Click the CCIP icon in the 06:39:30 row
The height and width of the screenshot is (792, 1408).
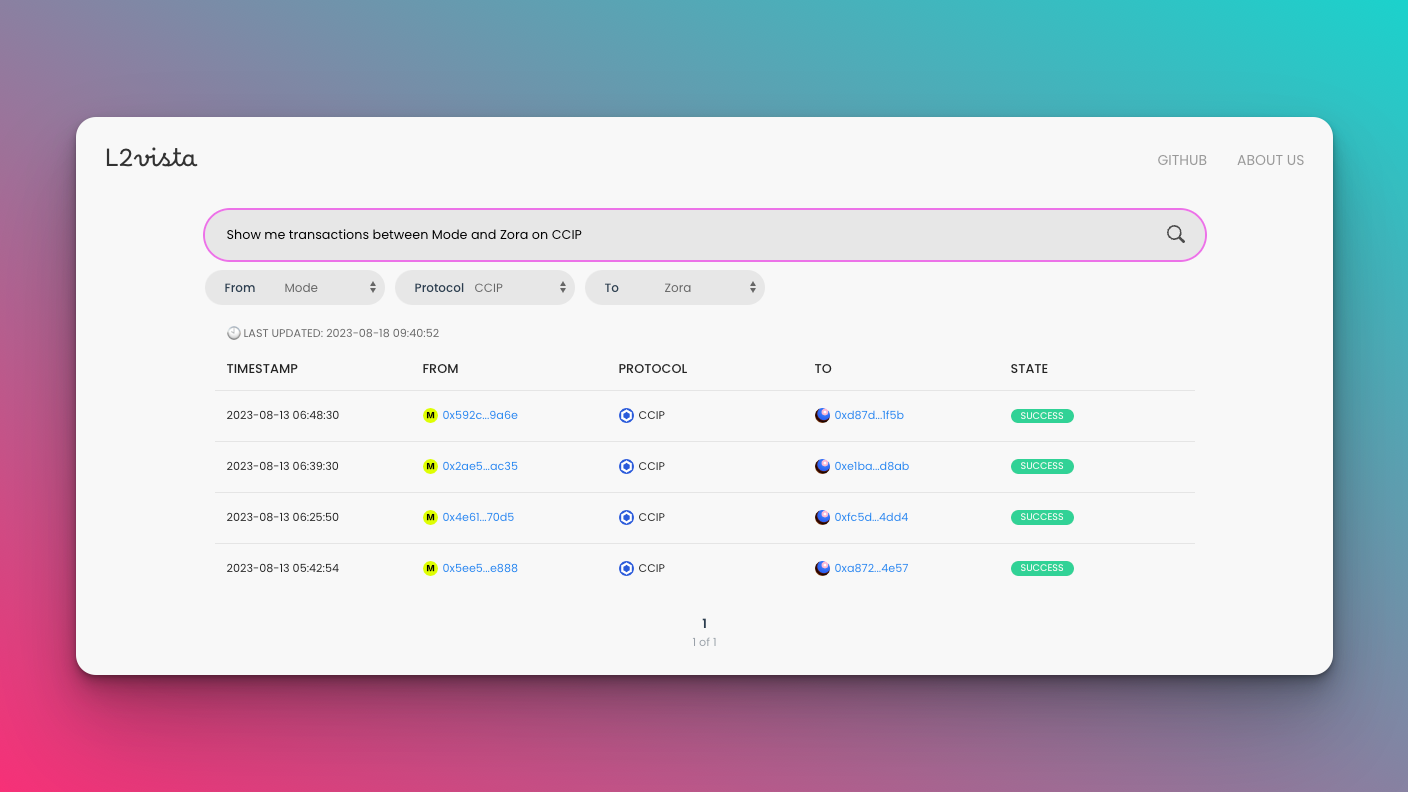point(626,466)
